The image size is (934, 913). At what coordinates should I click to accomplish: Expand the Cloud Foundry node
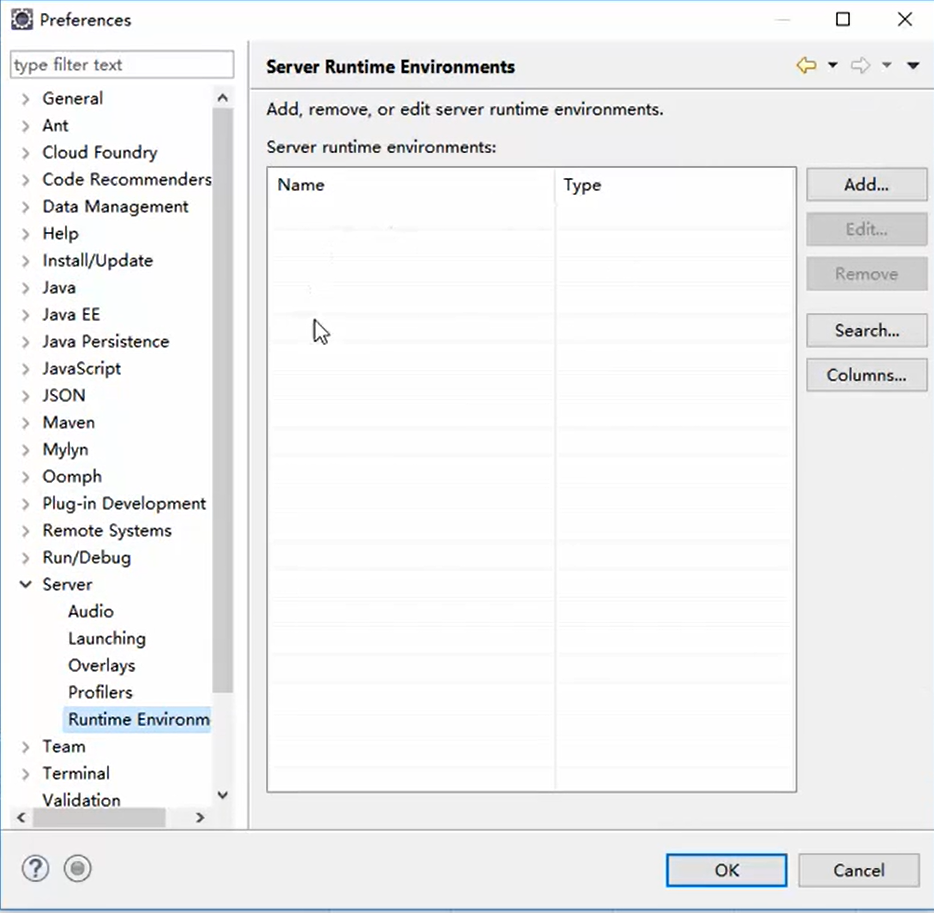coord(25,153)
